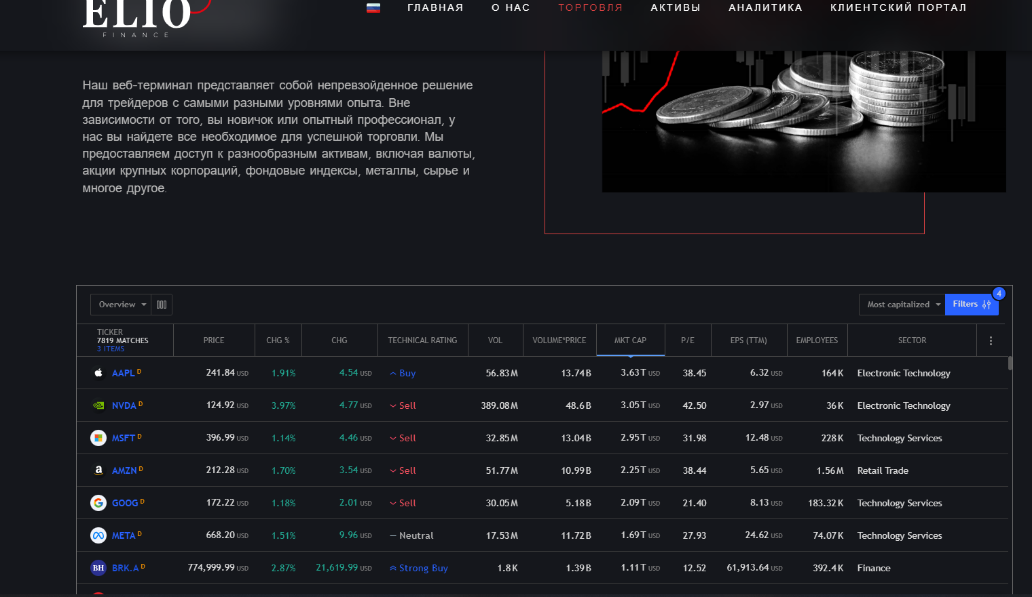This screenshot has width=1032, height=597.
Task: Select the ТОРГОВЛЯ menu item
Action: [590, 8]
